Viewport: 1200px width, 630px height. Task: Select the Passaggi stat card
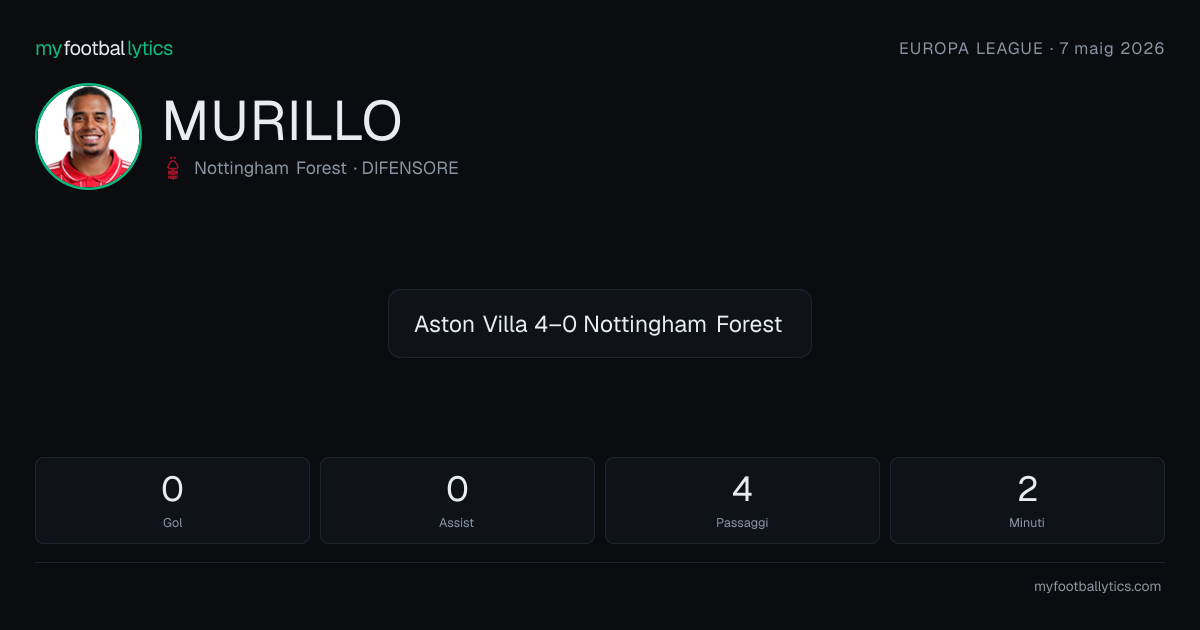pos(742,500)
